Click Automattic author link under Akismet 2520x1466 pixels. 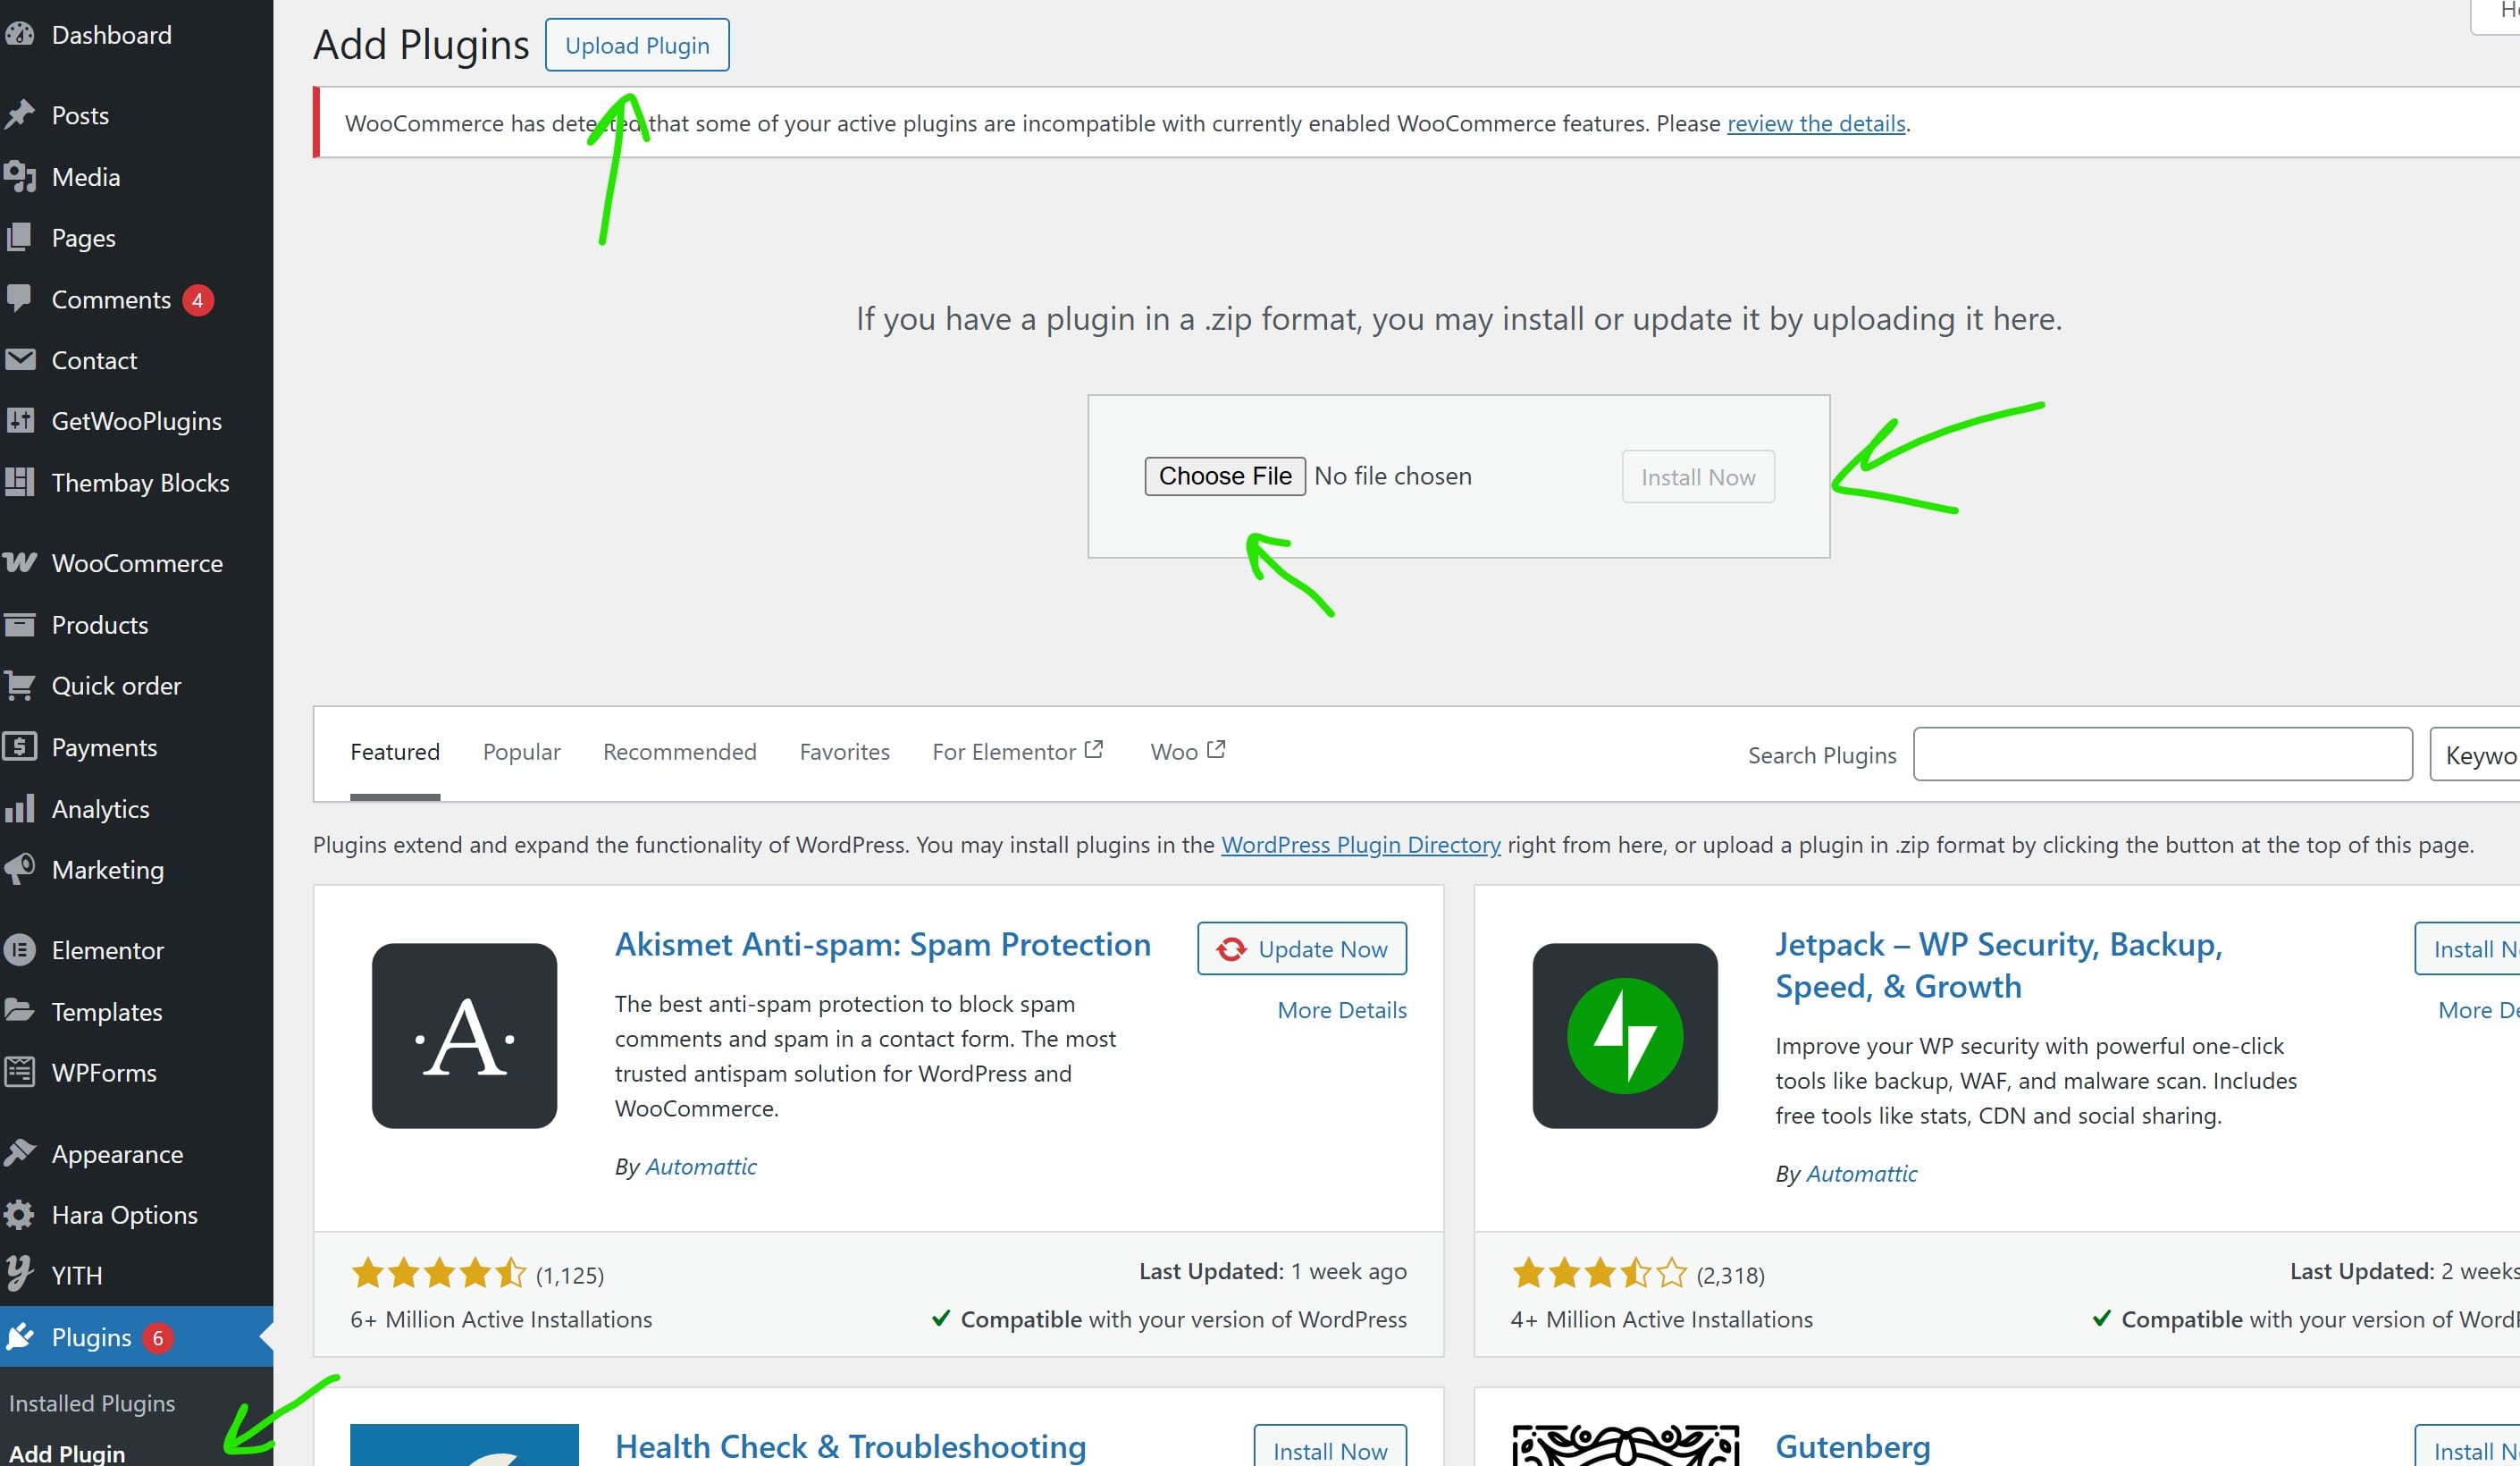[701, 1166]
